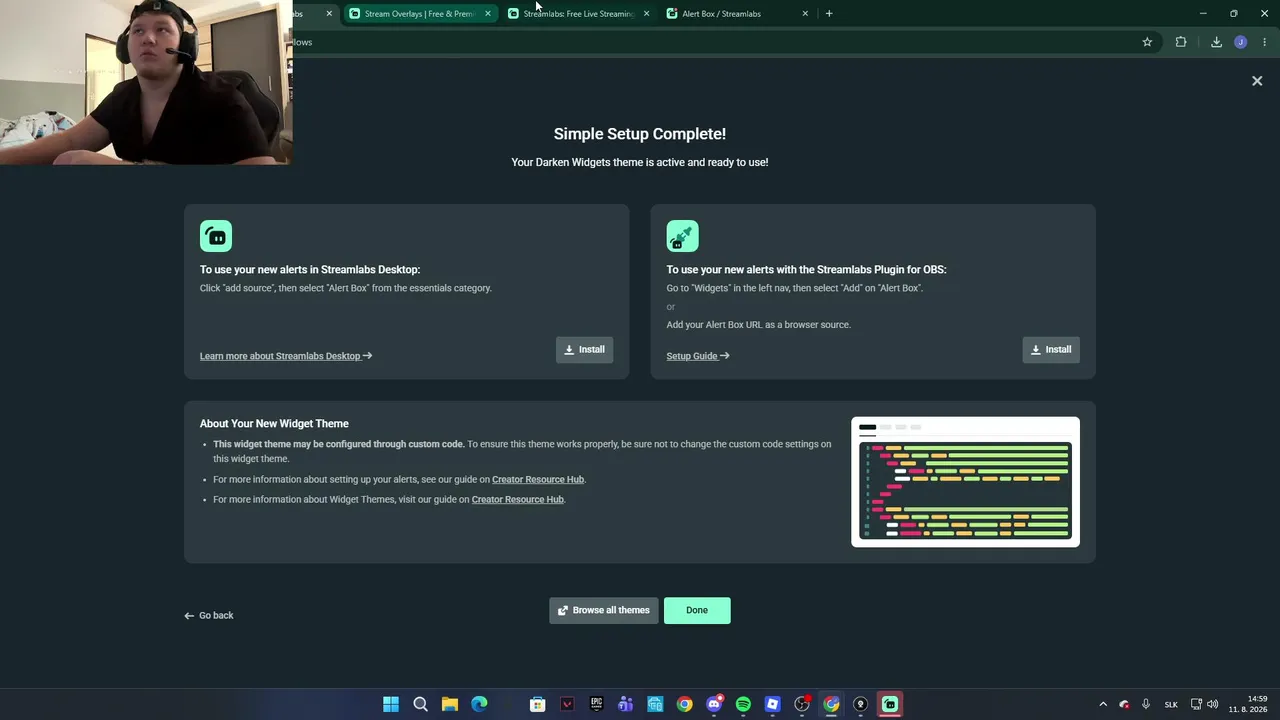Open Creator Resource Hub link about alerts setup
1280x720 pixels.
[538, 480]
